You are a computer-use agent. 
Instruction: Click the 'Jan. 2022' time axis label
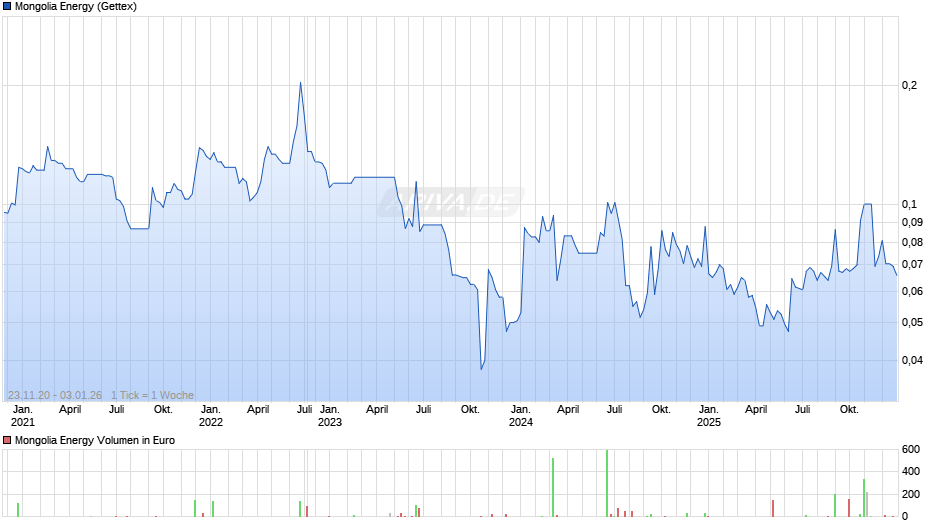pyautogui.click(x=210, y=416)
